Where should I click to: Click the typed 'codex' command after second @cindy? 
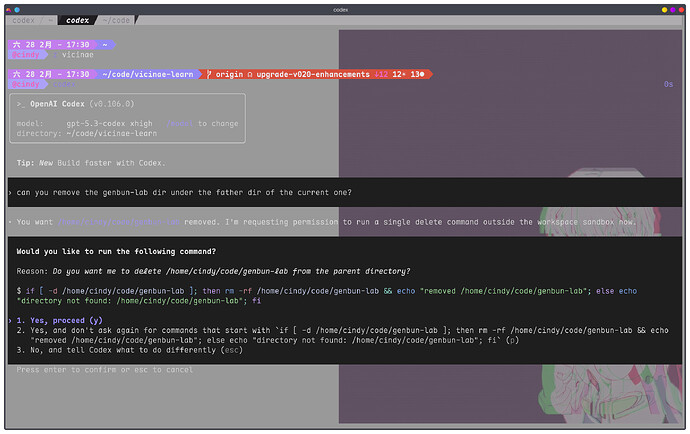(64, 84)
